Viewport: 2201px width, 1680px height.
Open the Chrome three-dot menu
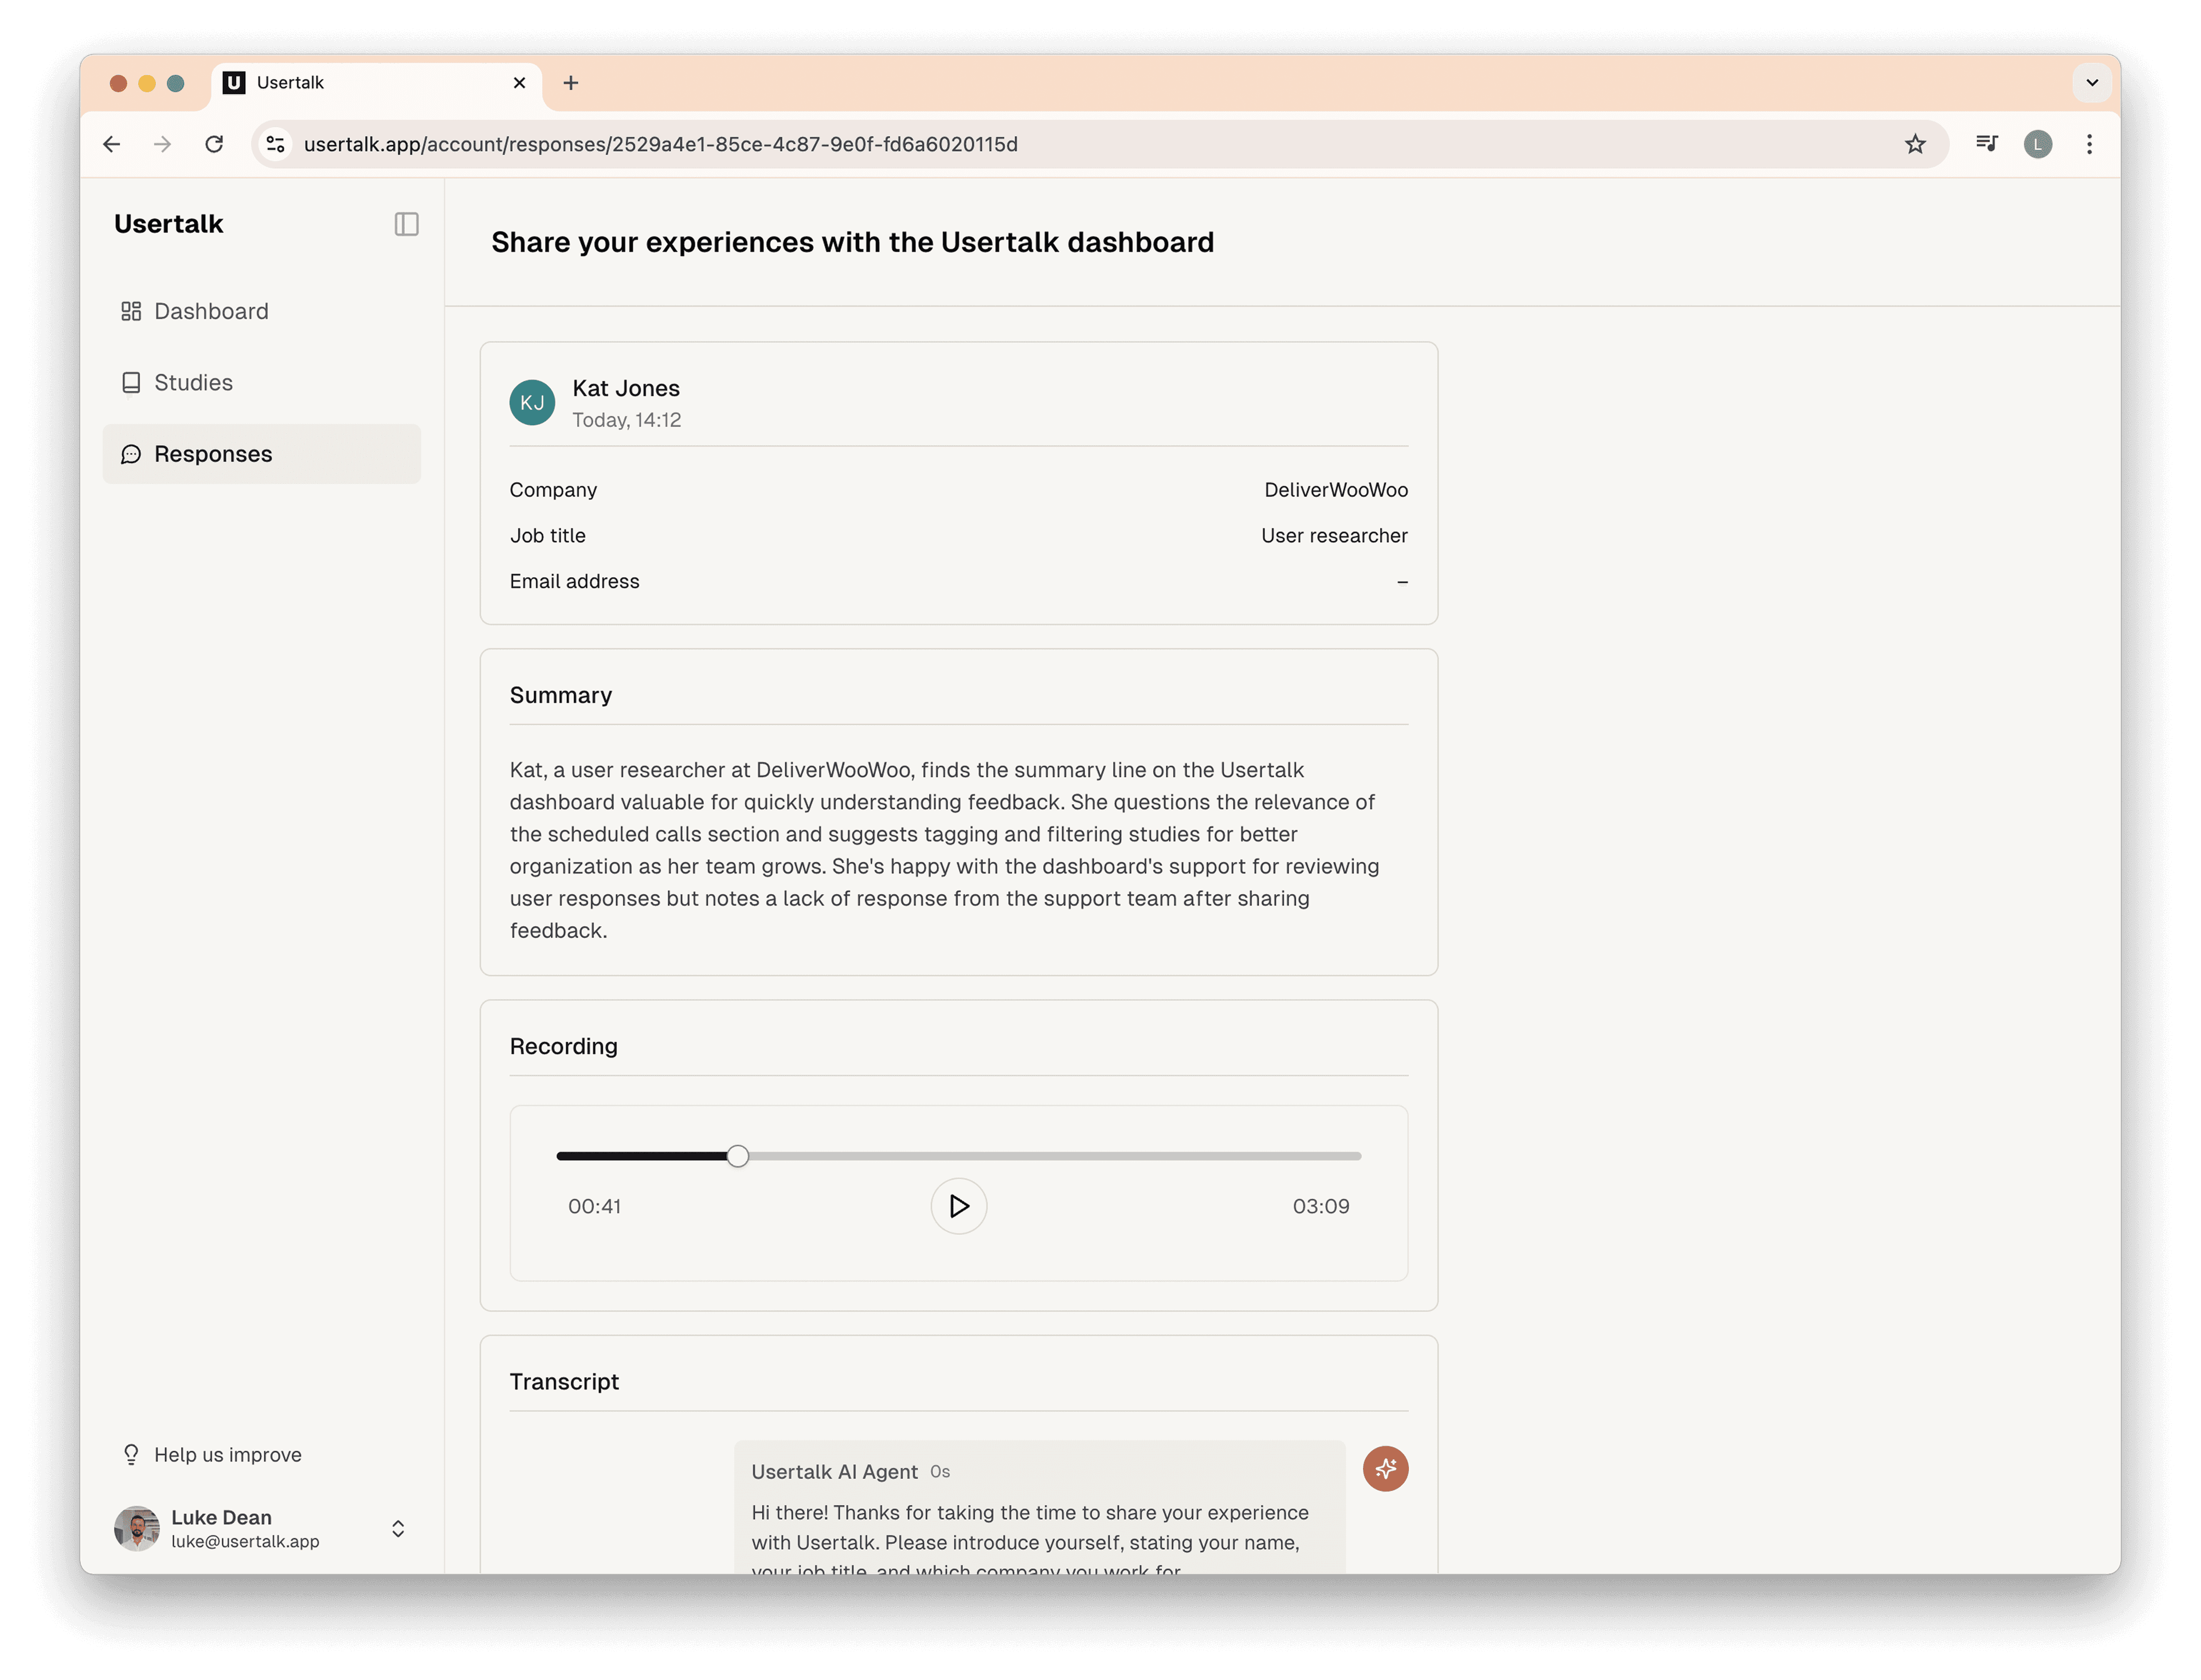pos(2089,144)
